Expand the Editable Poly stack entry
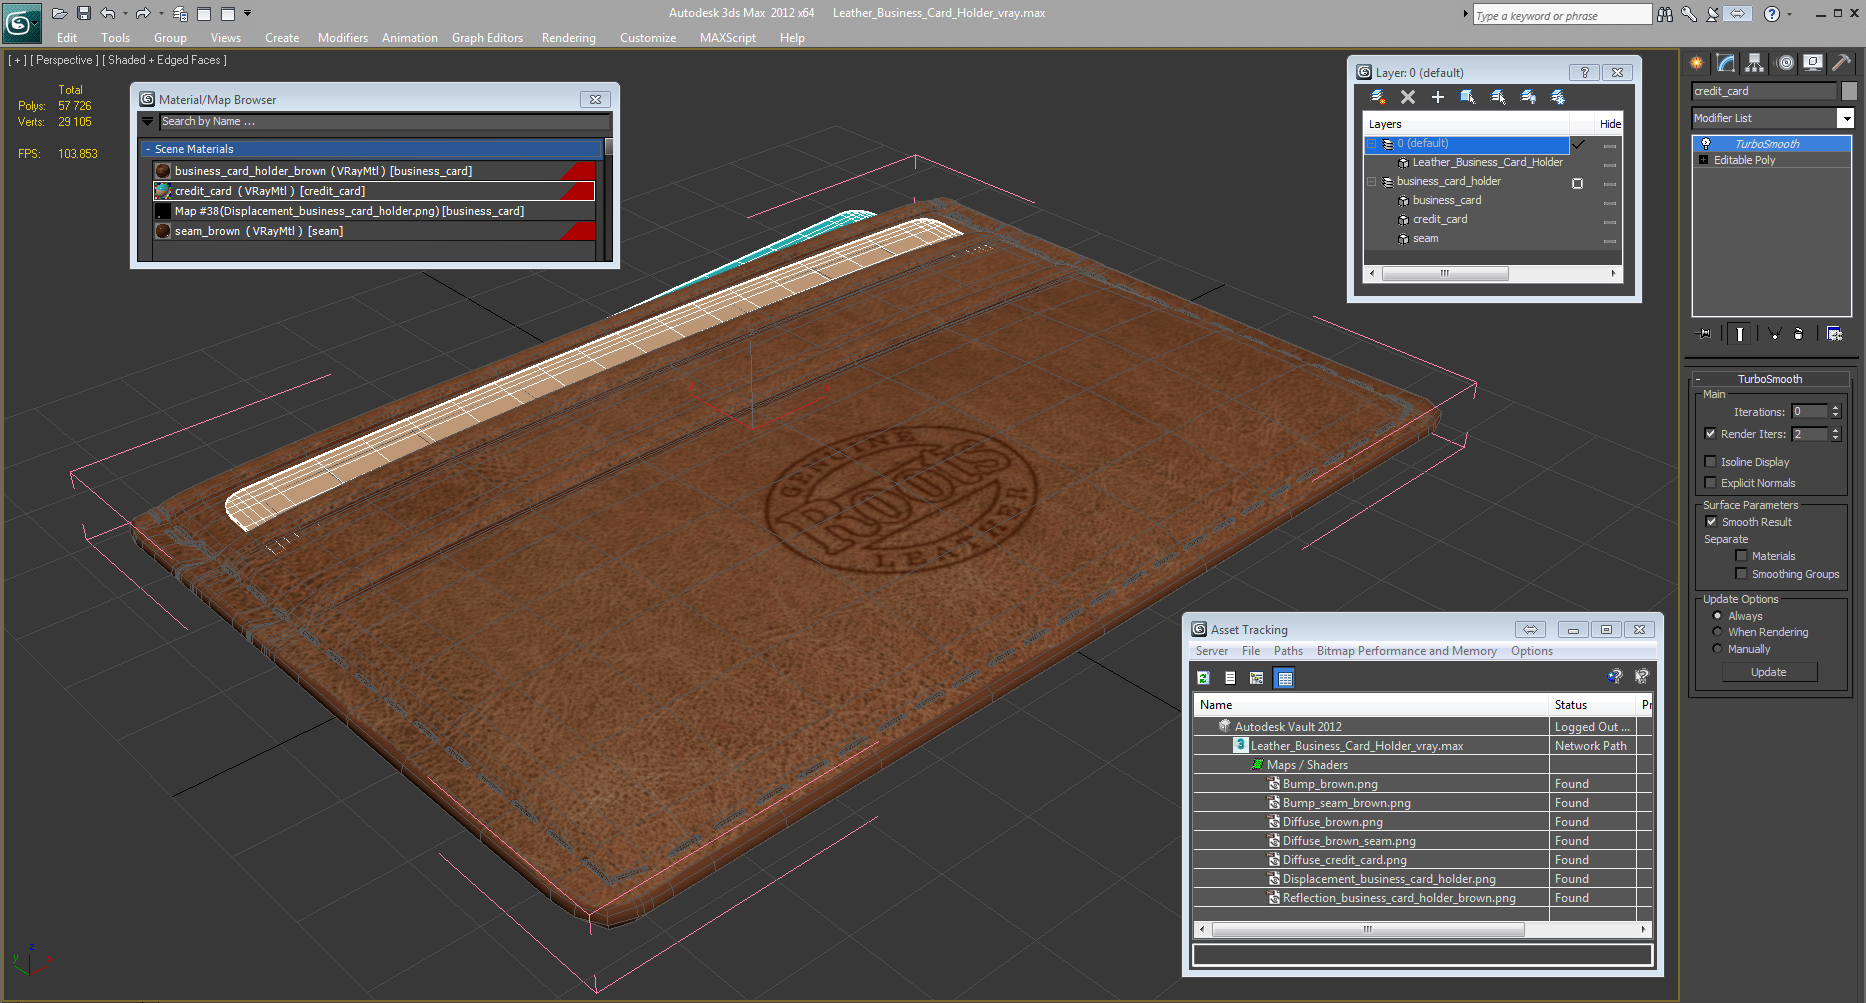 point(1703,160)
